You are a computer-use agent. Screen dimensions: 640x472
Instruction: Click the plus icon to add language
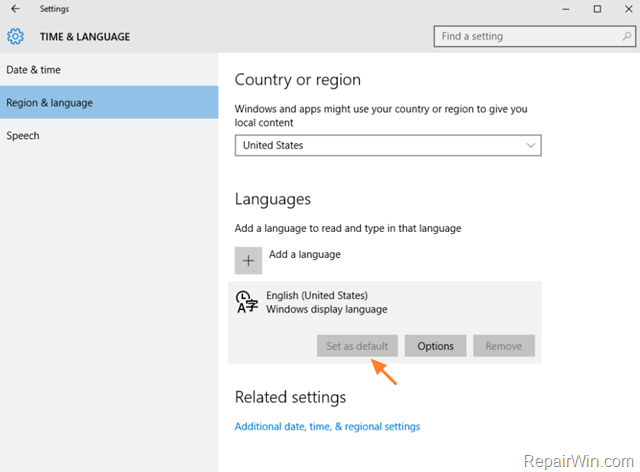click(x=248, y=260)
